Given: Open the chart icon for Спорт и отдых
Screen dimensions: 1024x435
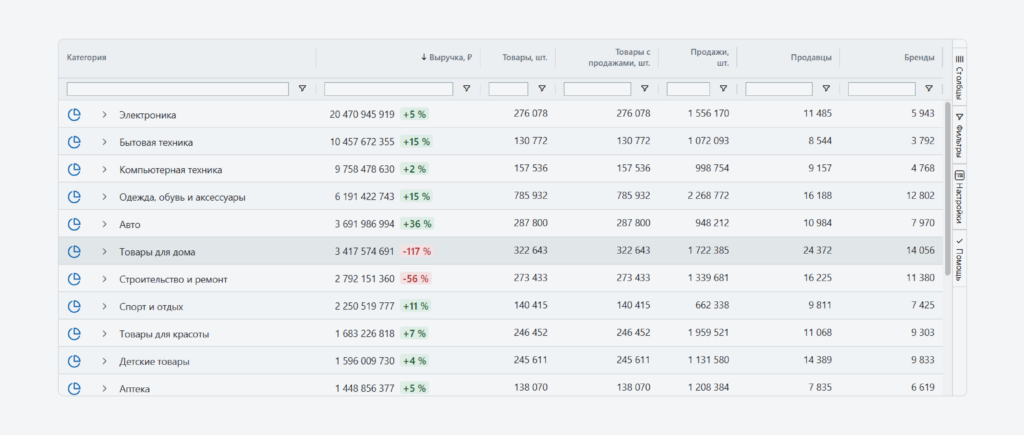Looking at the screenshot, I should 74,306.
